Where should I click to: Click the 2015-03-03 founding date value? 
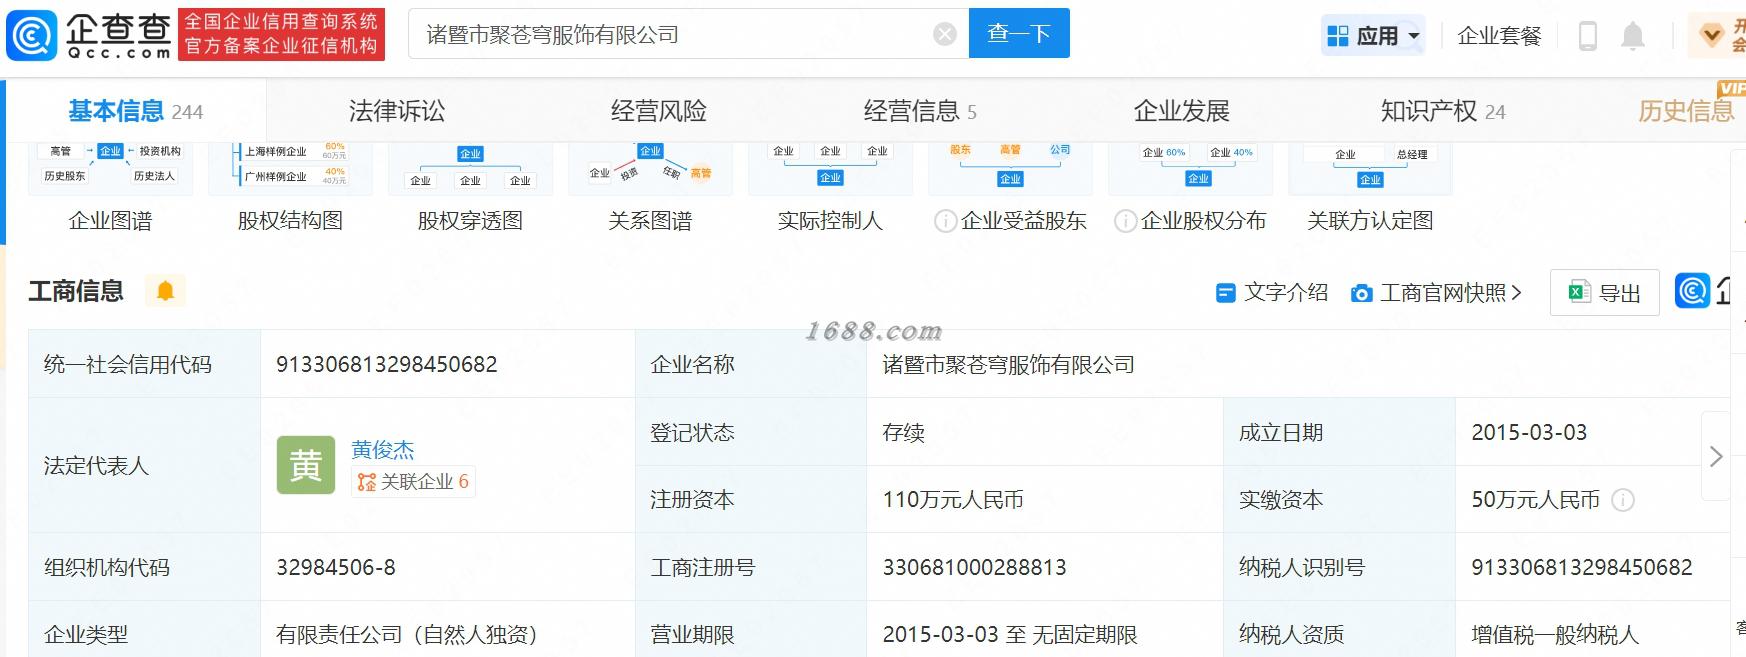click(x=1529, y=432)
